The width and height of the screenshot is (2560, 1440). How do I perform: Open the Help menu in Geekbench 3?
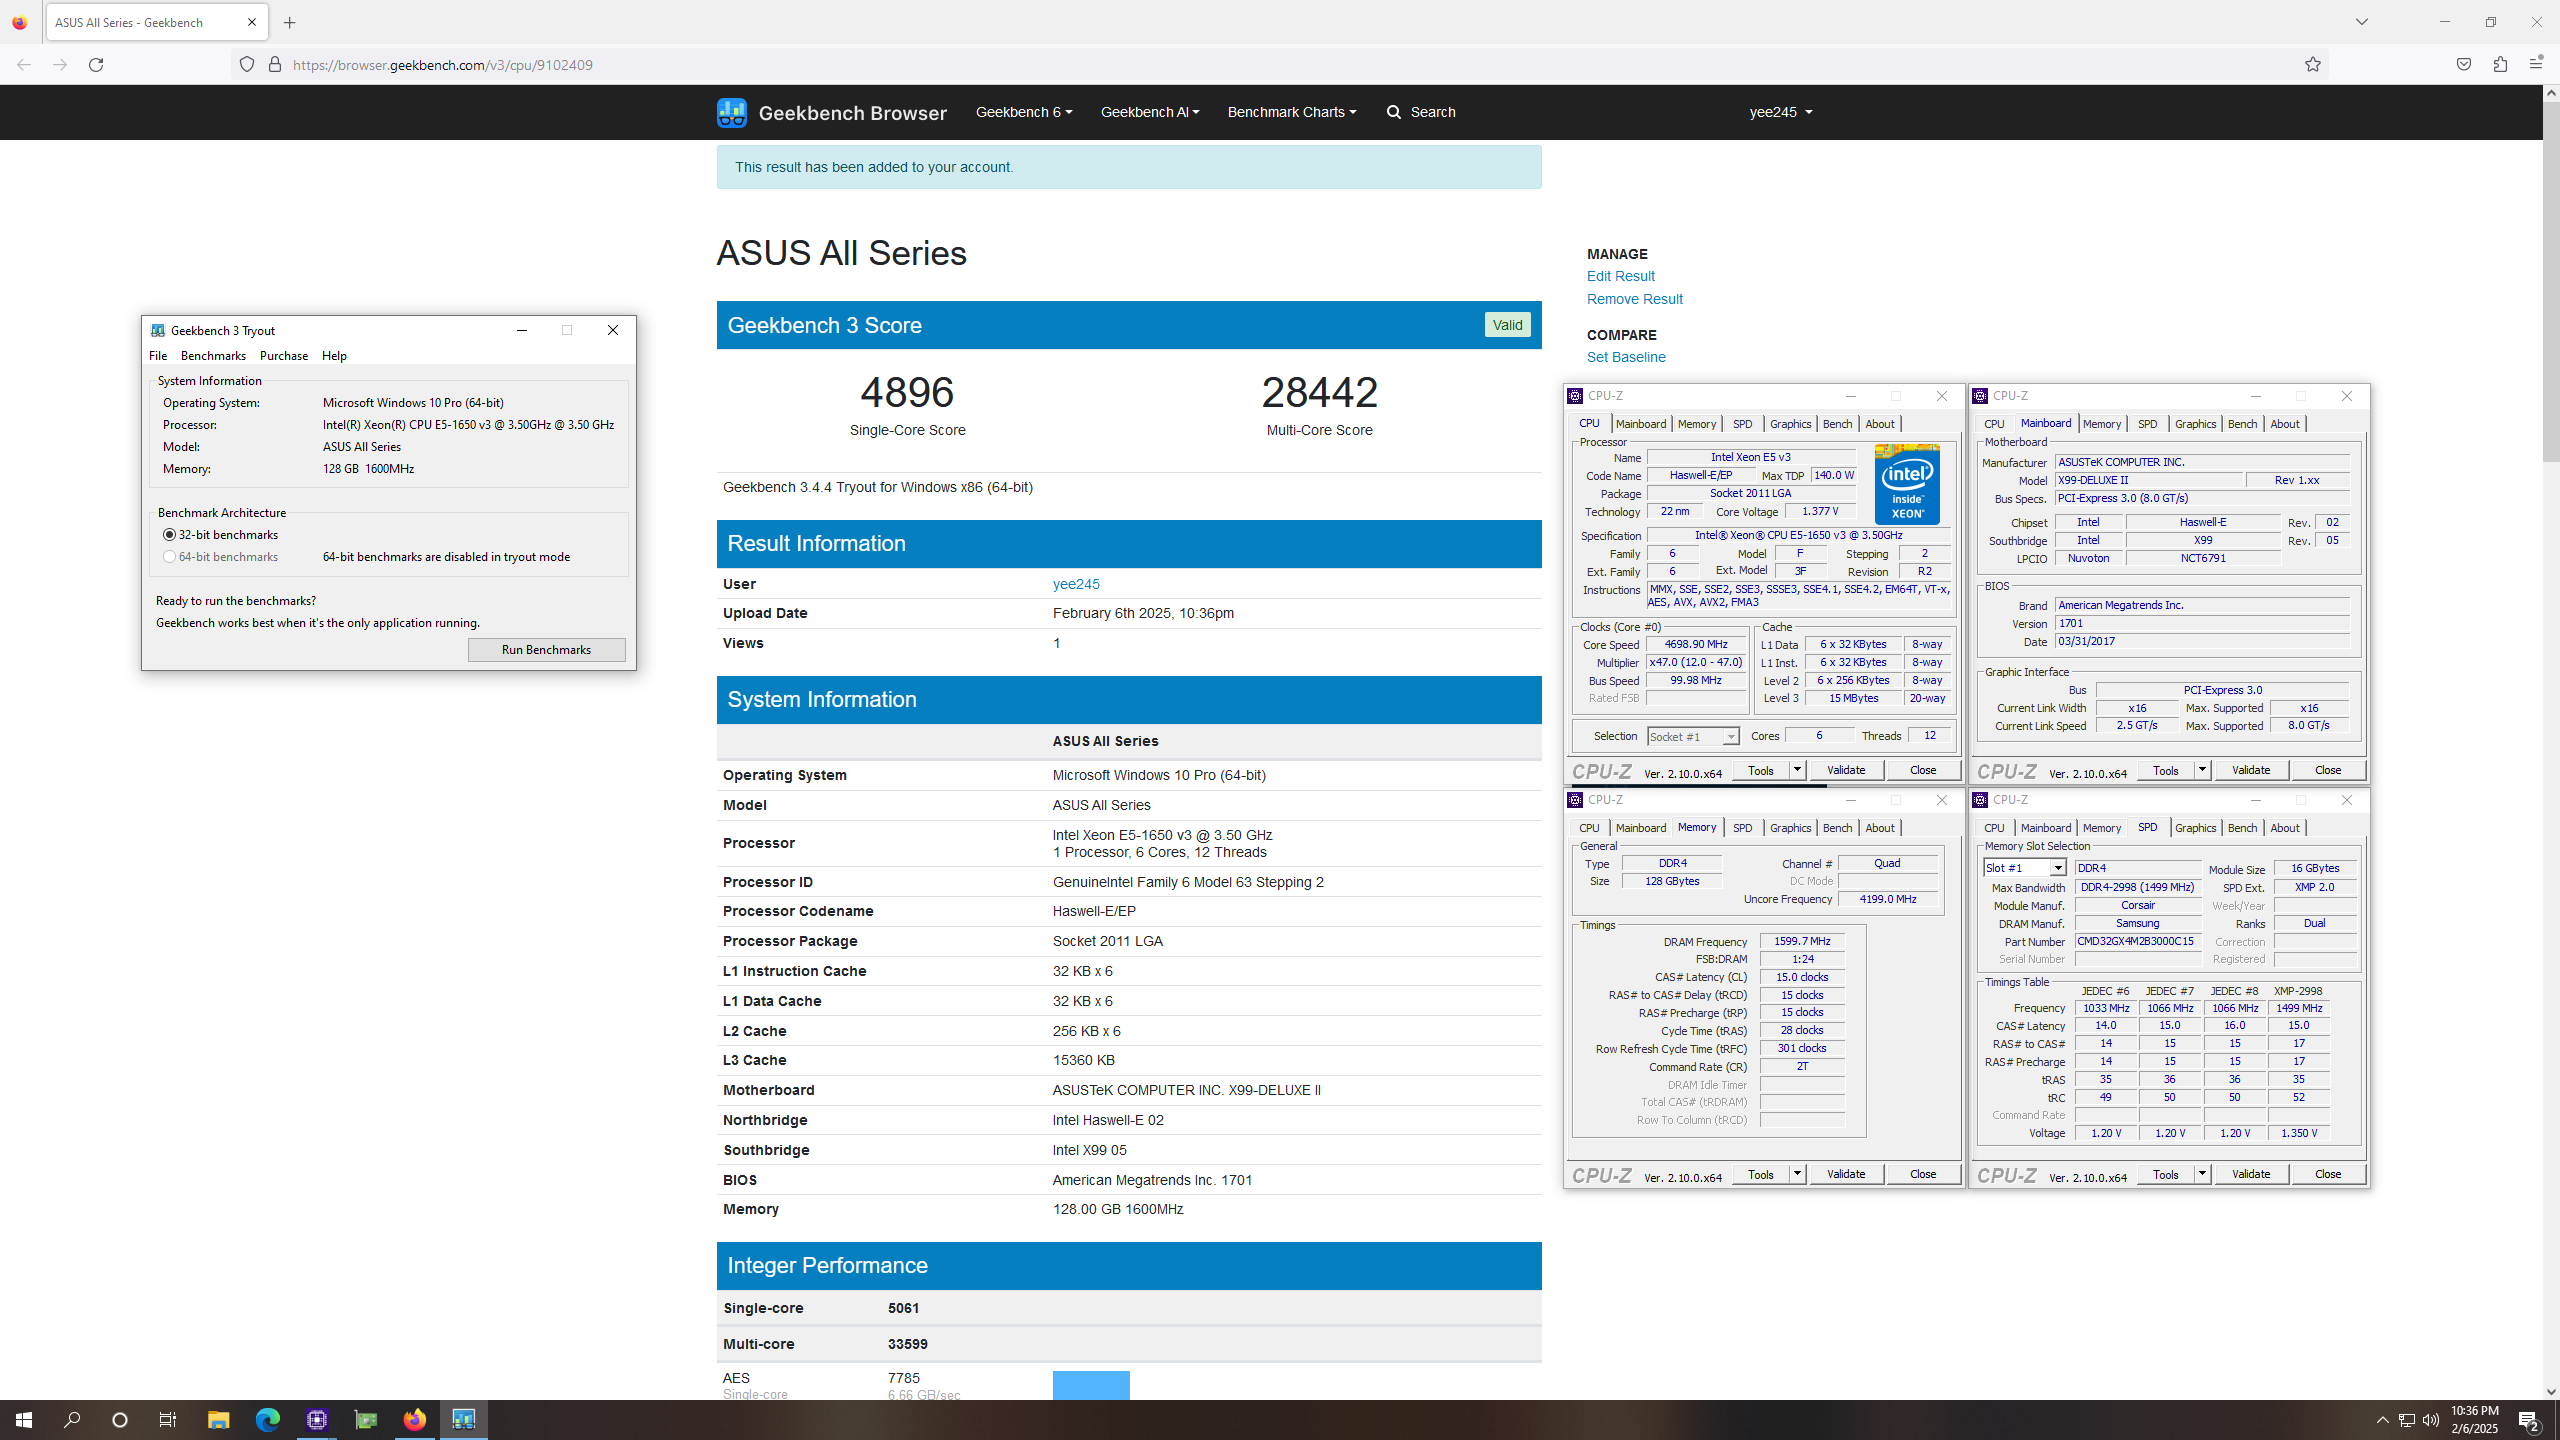[x=335, y=356]
